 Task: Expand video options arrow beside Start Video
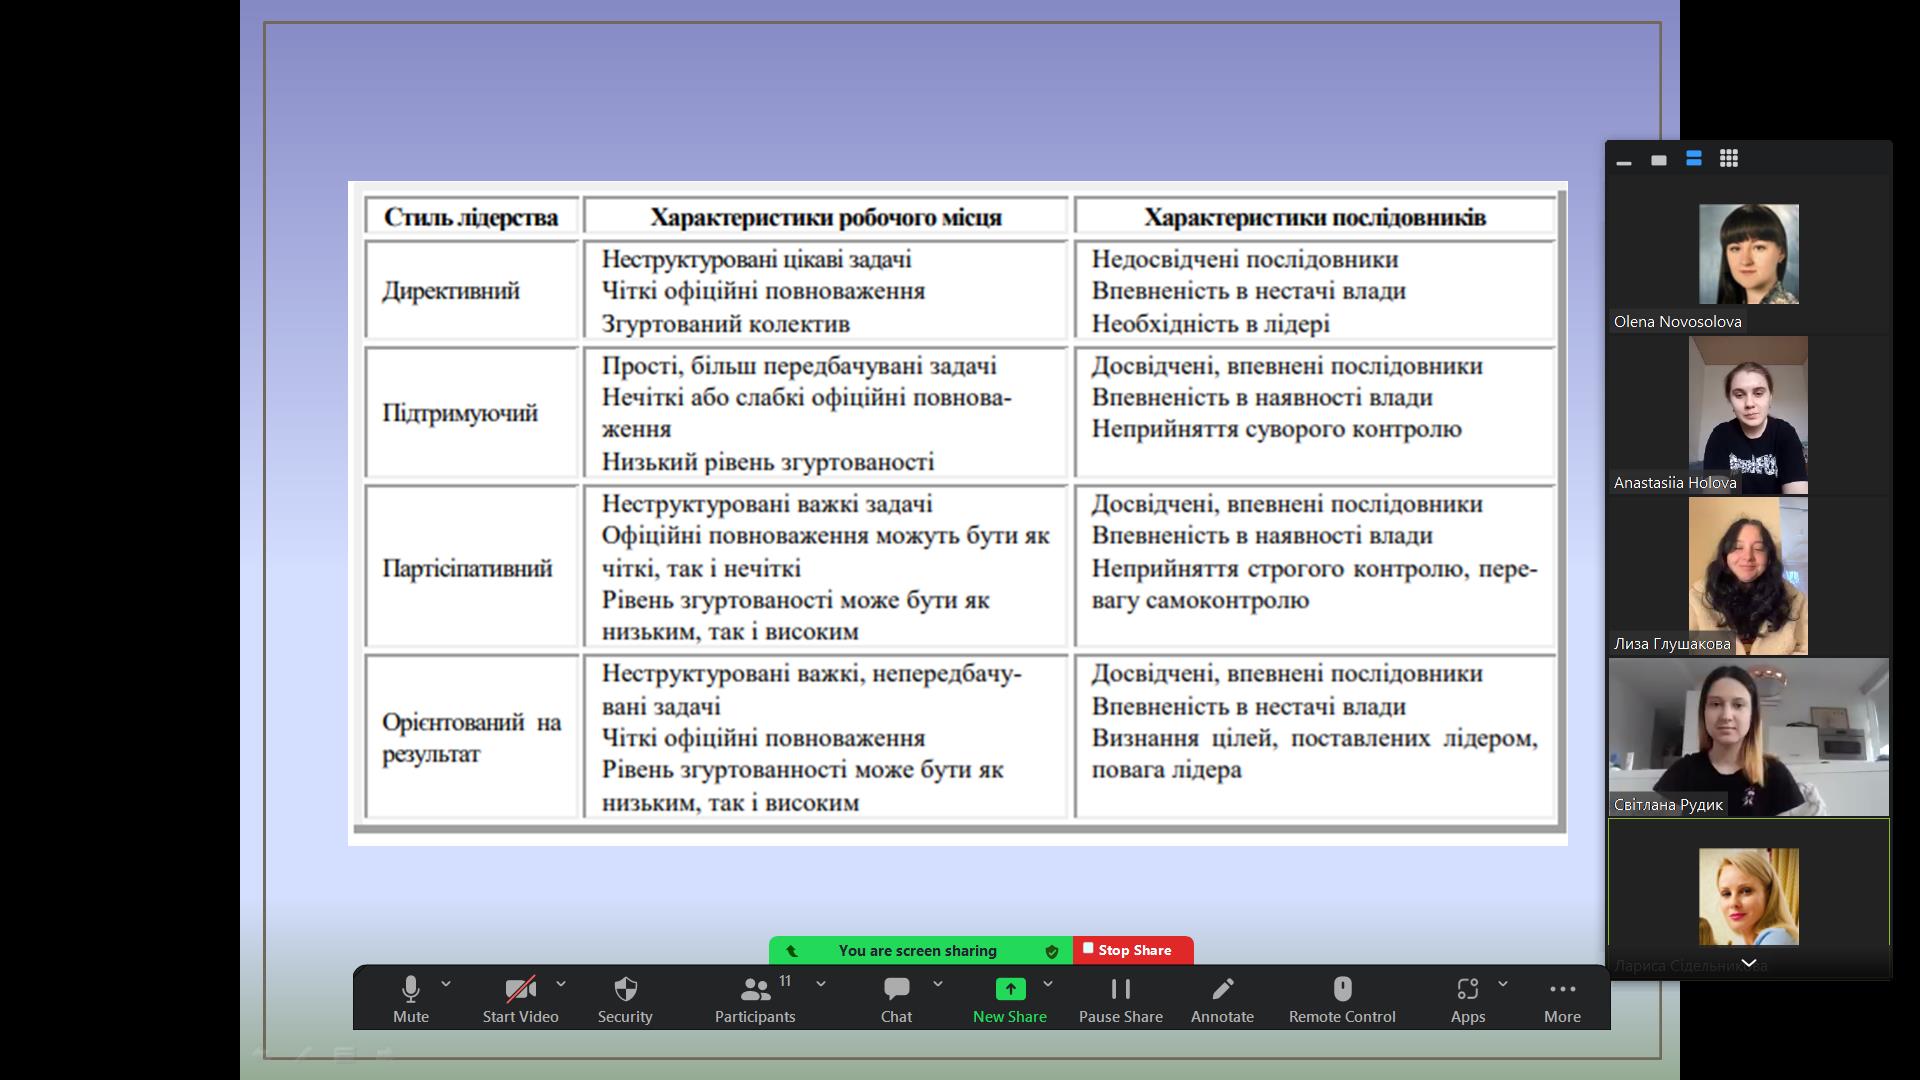pos(561,984)
